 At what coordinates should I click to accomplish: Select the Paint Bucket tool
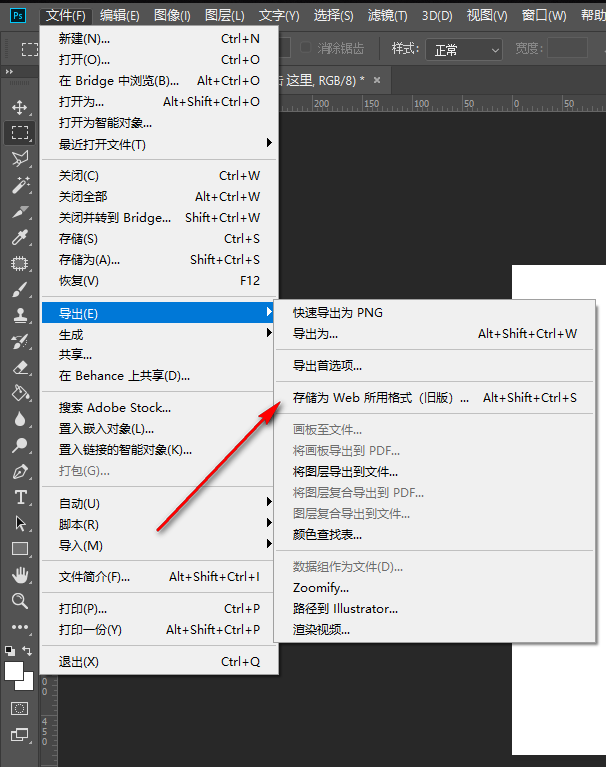click(20, 393)
